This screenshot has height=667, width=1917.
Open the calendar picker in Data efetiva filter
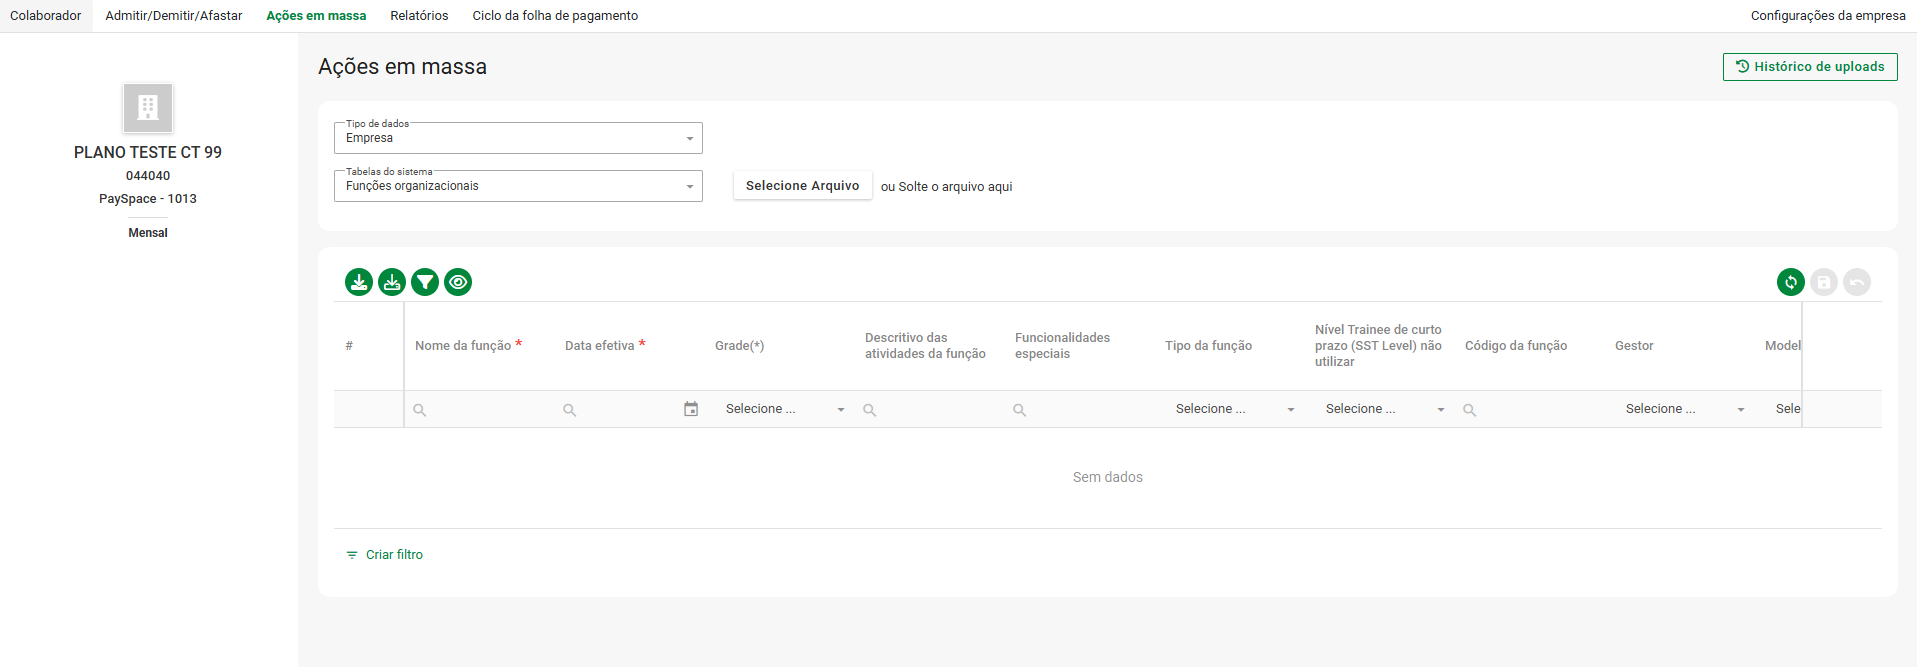point(690,409)
